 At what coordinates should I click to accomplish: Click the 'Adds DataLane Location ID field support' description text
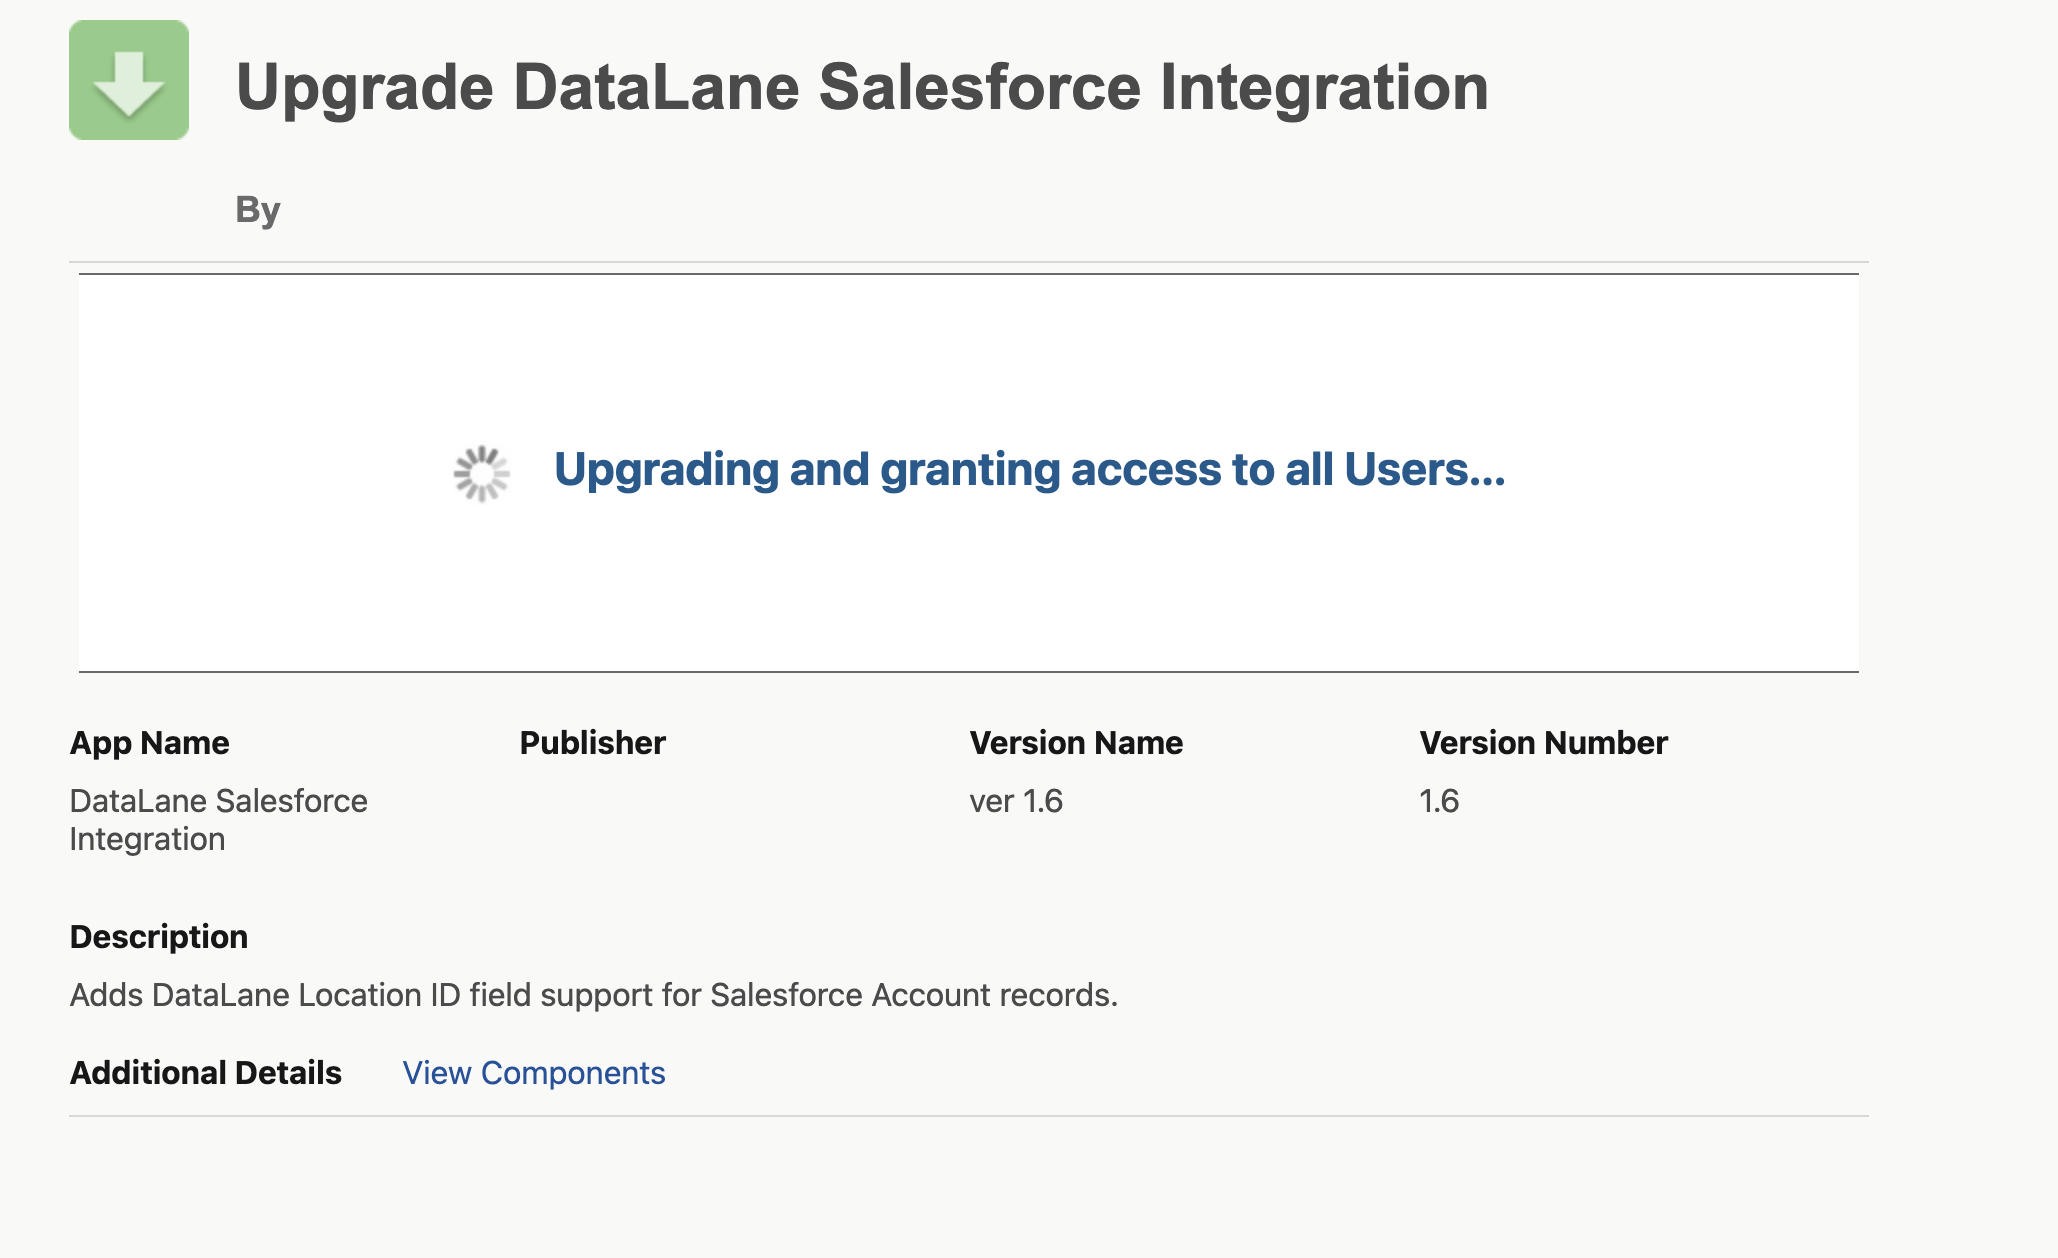(594, 995)
